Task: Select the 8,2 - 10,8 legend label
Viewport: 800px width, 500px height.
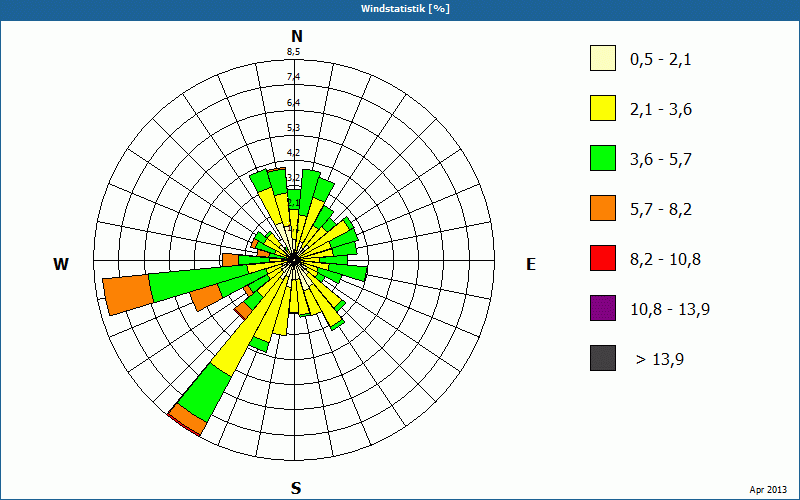Action: click(x=665, y=260)
